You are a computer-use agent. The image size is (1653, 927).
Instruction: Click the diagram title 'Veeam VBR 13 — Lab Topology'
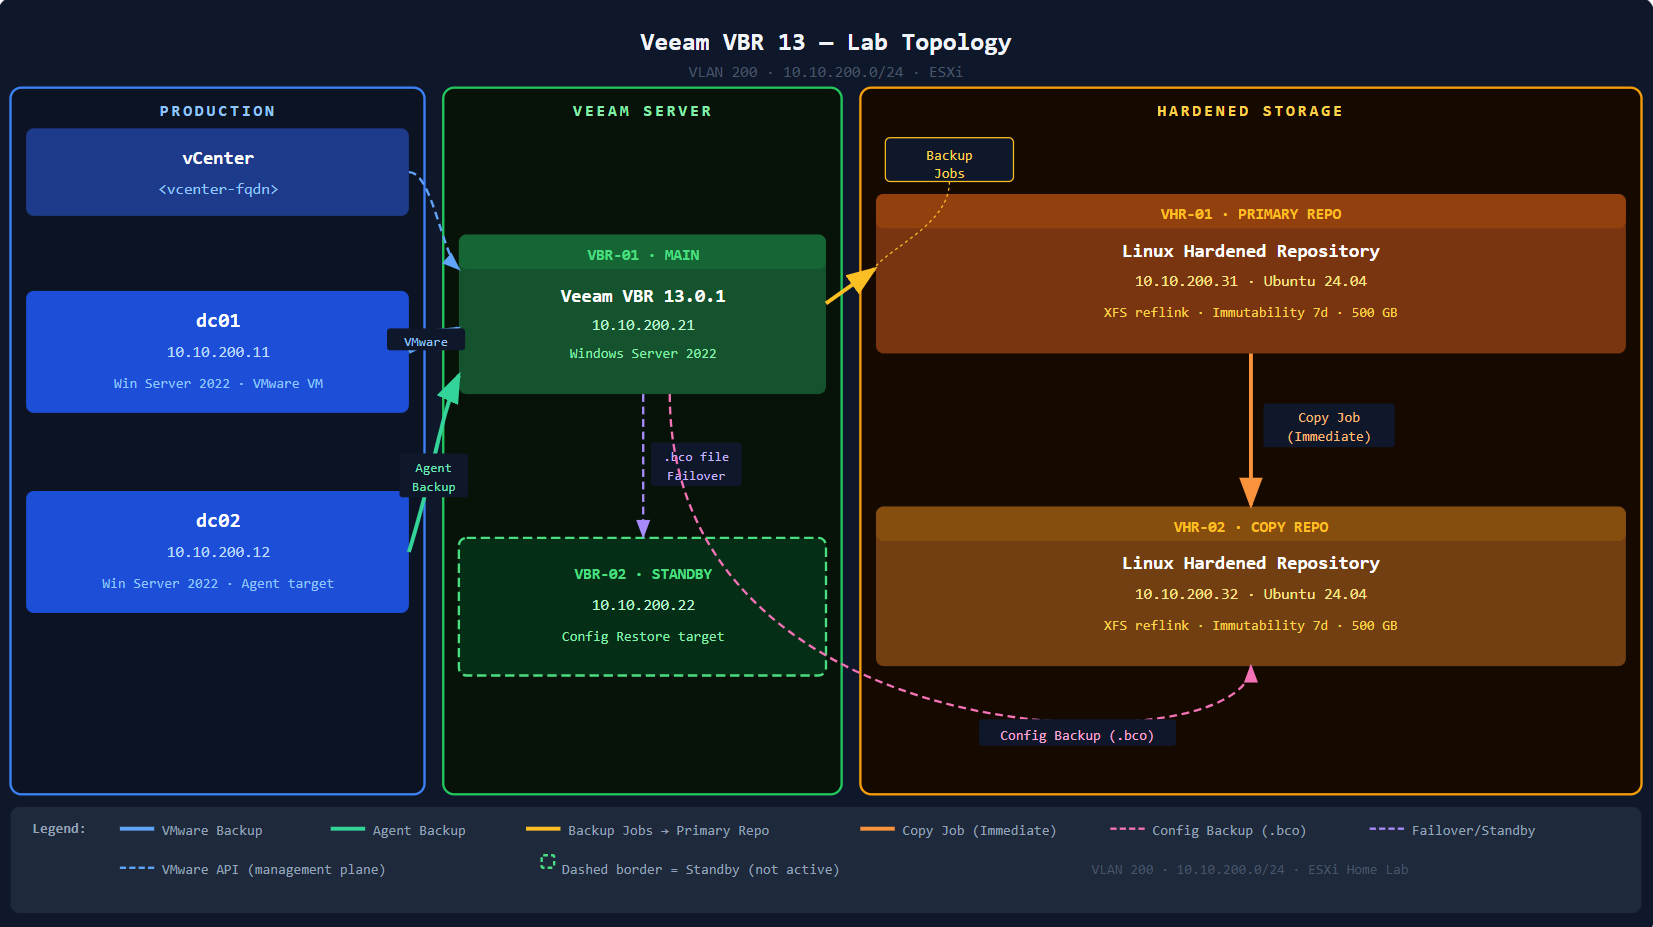(826, 42)
